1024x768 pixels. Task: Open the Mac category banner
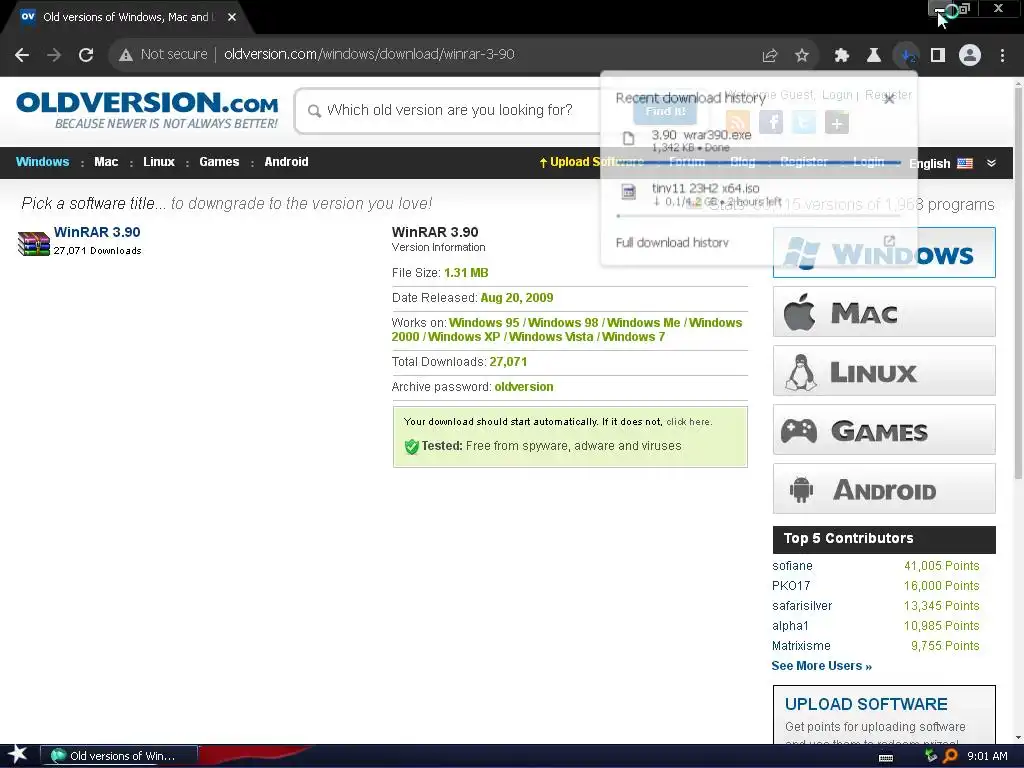tap(884, 312)
